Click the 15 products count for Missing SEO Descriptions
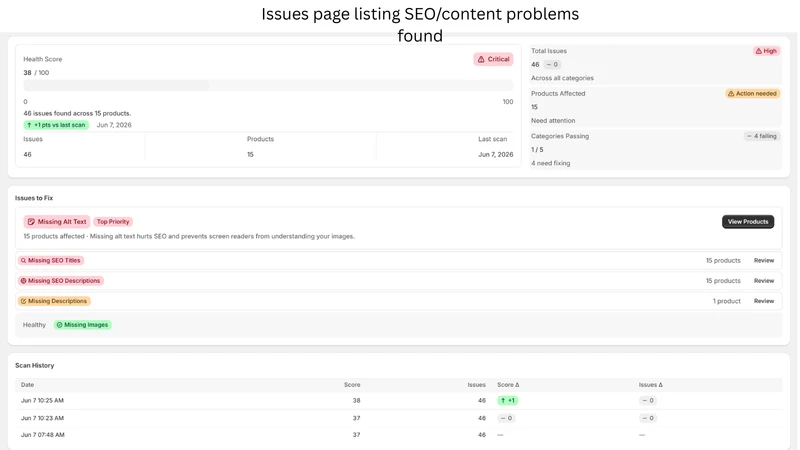This screenshot has height=450, width=800. pyautogui.click(x=723, y=281)
